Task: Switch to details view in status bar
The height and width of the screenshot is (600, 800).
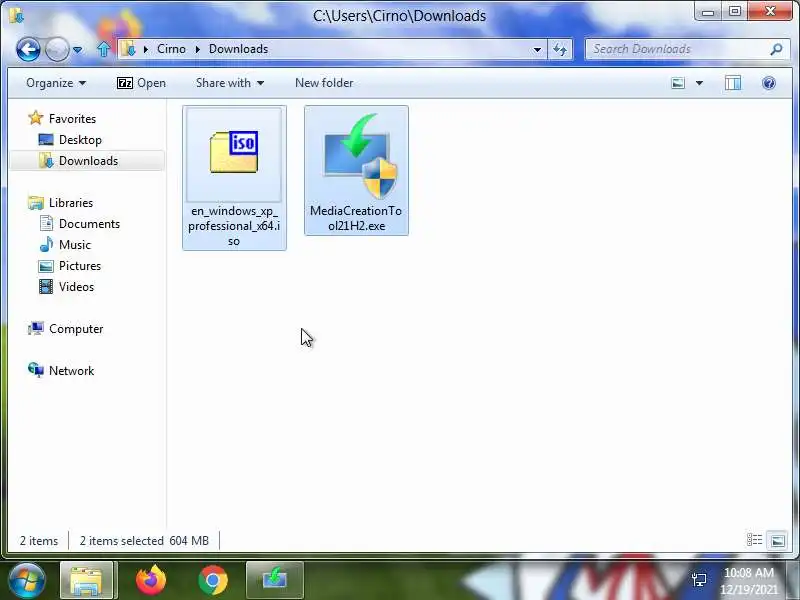Action: click(754, 540)
